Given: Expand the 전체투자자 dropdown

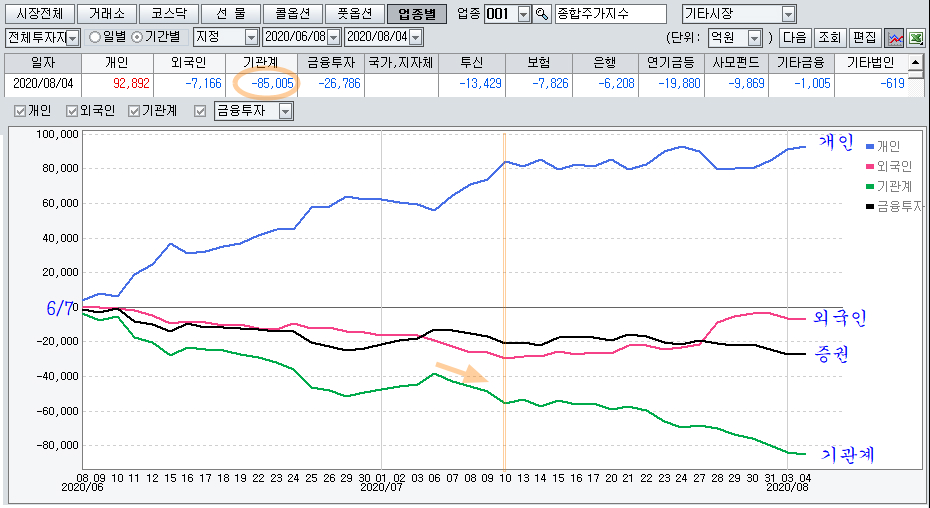Looking at the screenshot, I should click(x=72, y=37).
